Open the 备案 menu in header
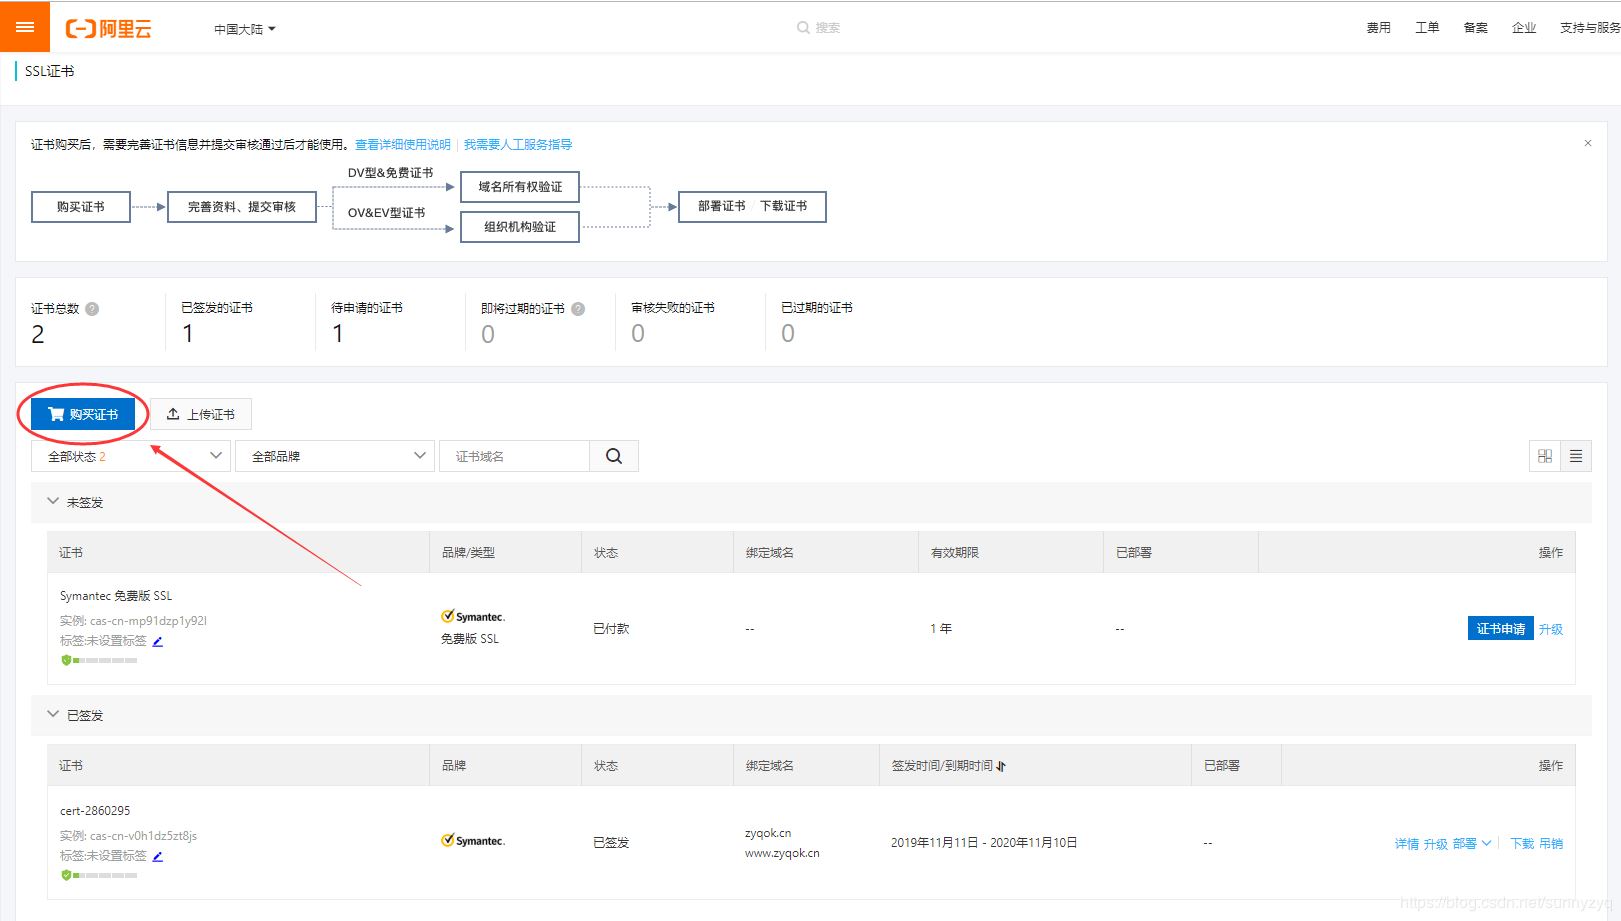The width and height of the screenshot is (1621, 921). [x=1475, y=28]
